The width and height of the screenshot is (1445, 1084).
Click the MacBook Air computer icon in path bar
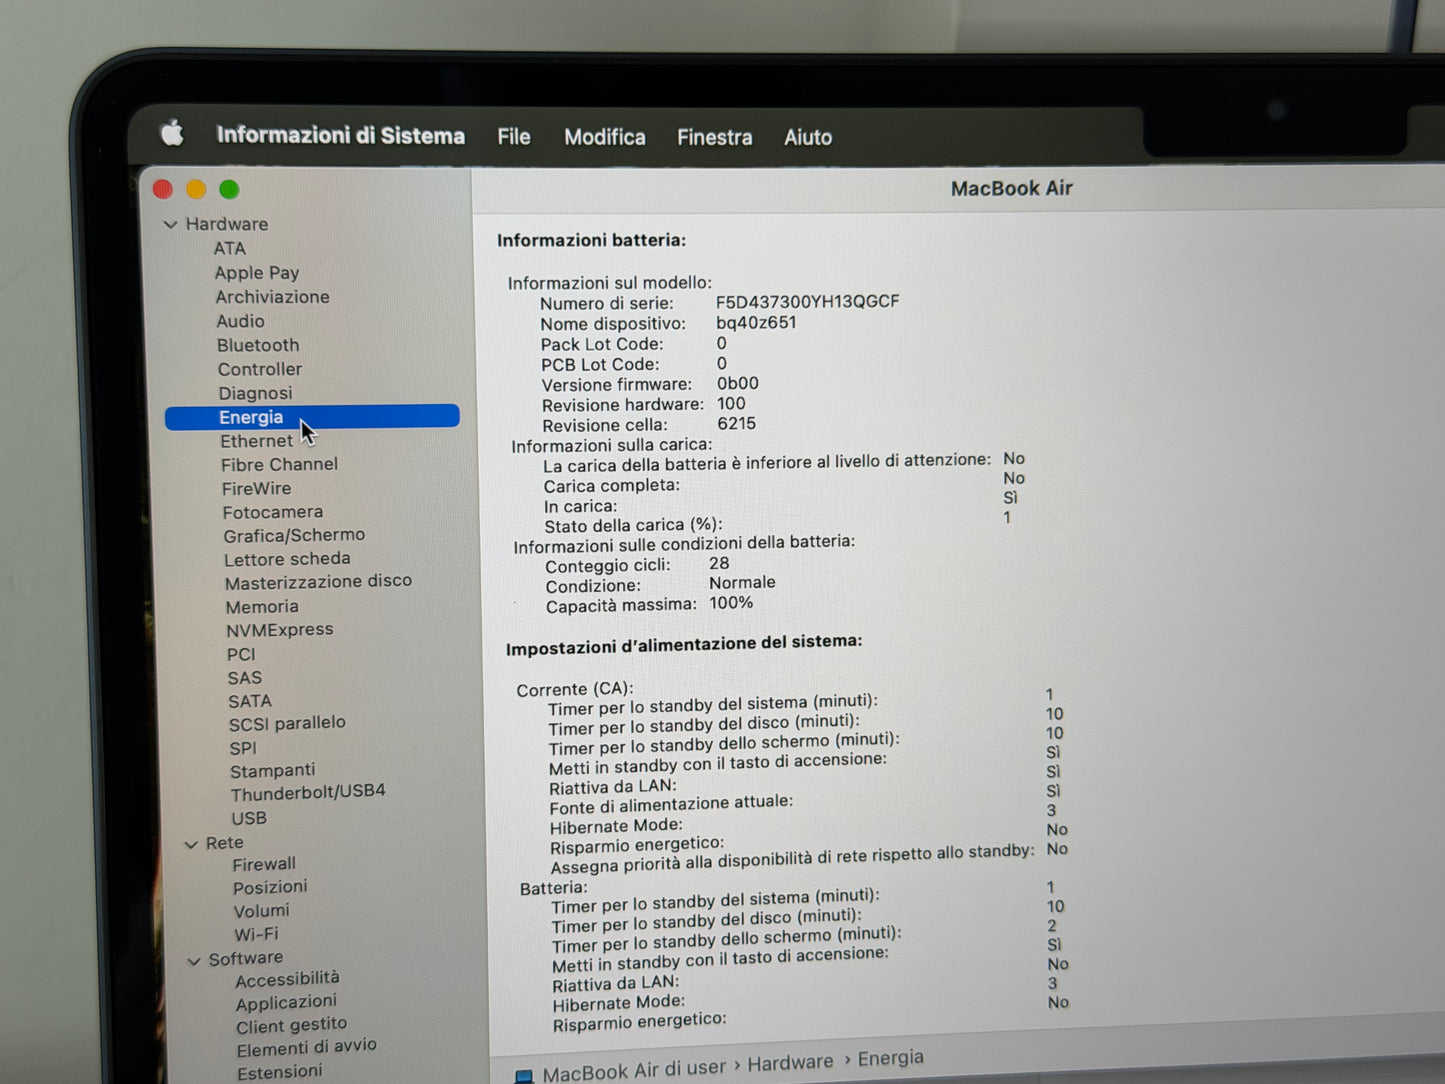point(524,1077)
